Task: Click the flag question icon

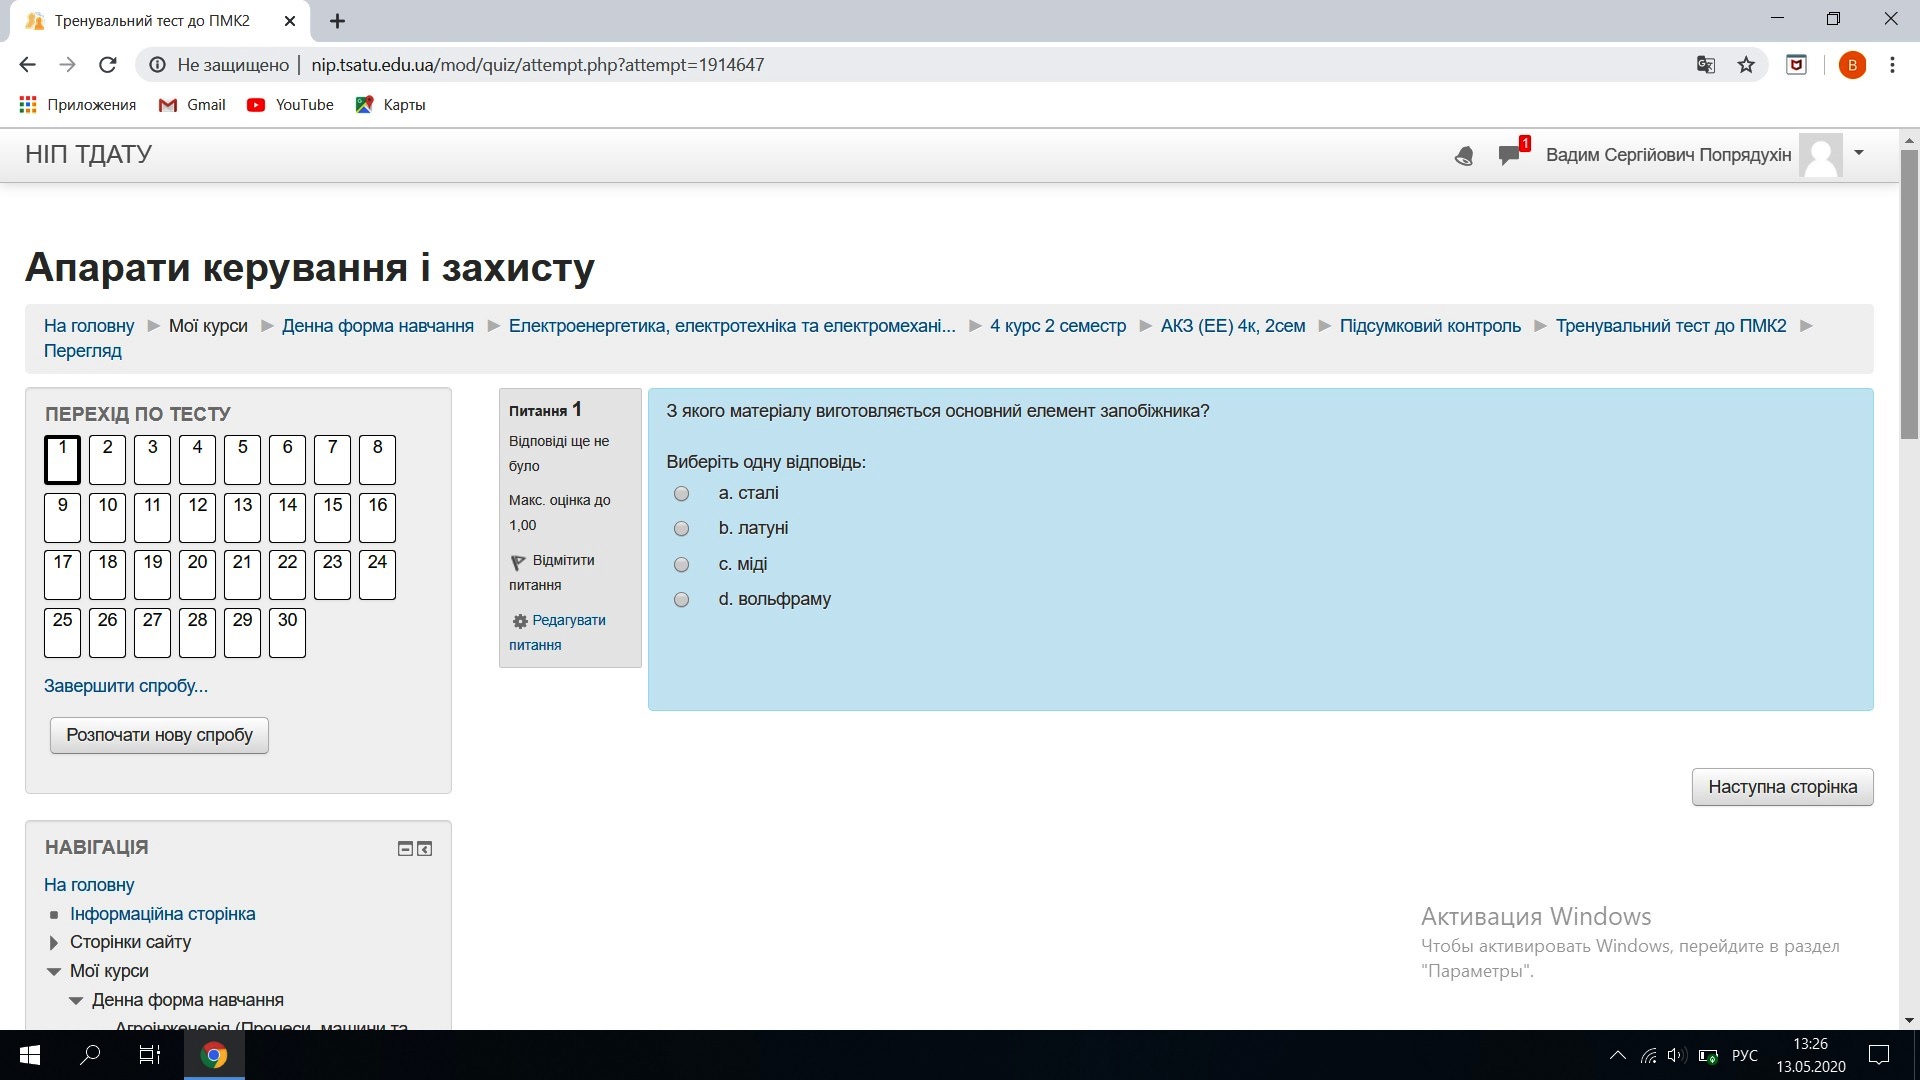Action: tap(518, 562)
